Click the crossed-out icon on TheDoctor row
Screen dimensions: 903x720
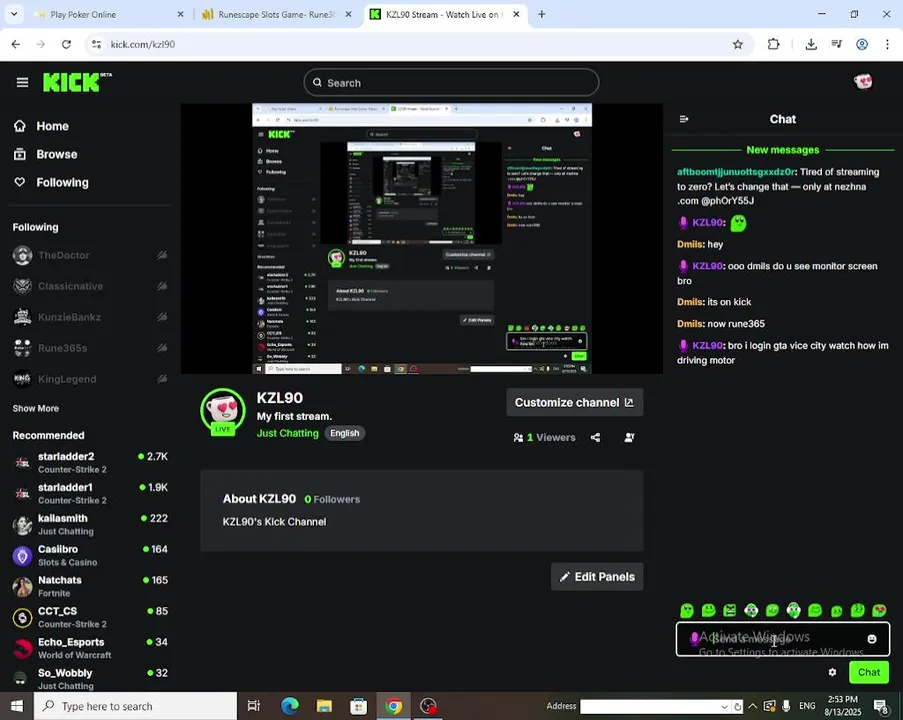click(162, 255)
